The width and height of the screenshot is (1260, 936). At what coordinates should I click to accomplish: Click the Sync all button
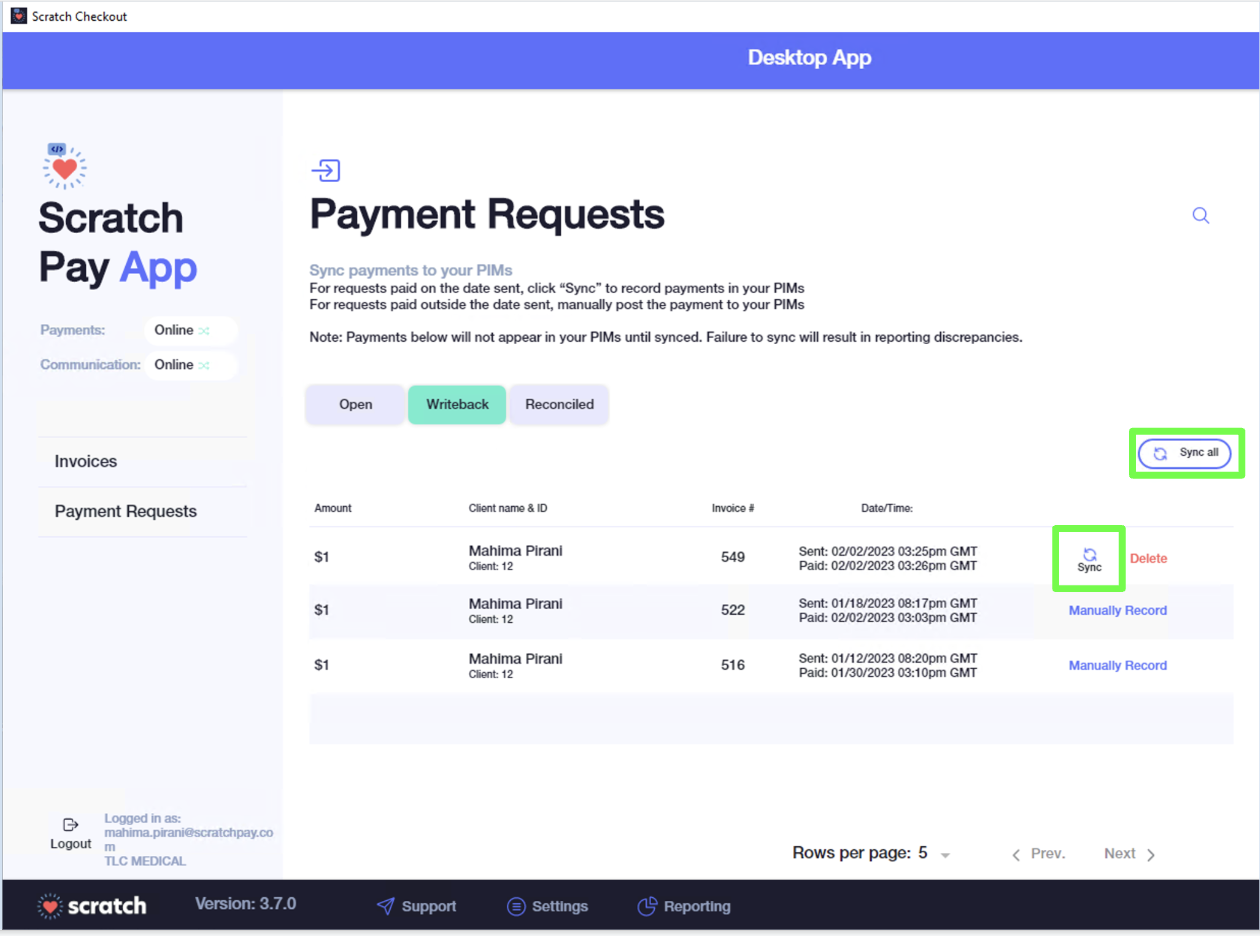tap(1185, 453)
